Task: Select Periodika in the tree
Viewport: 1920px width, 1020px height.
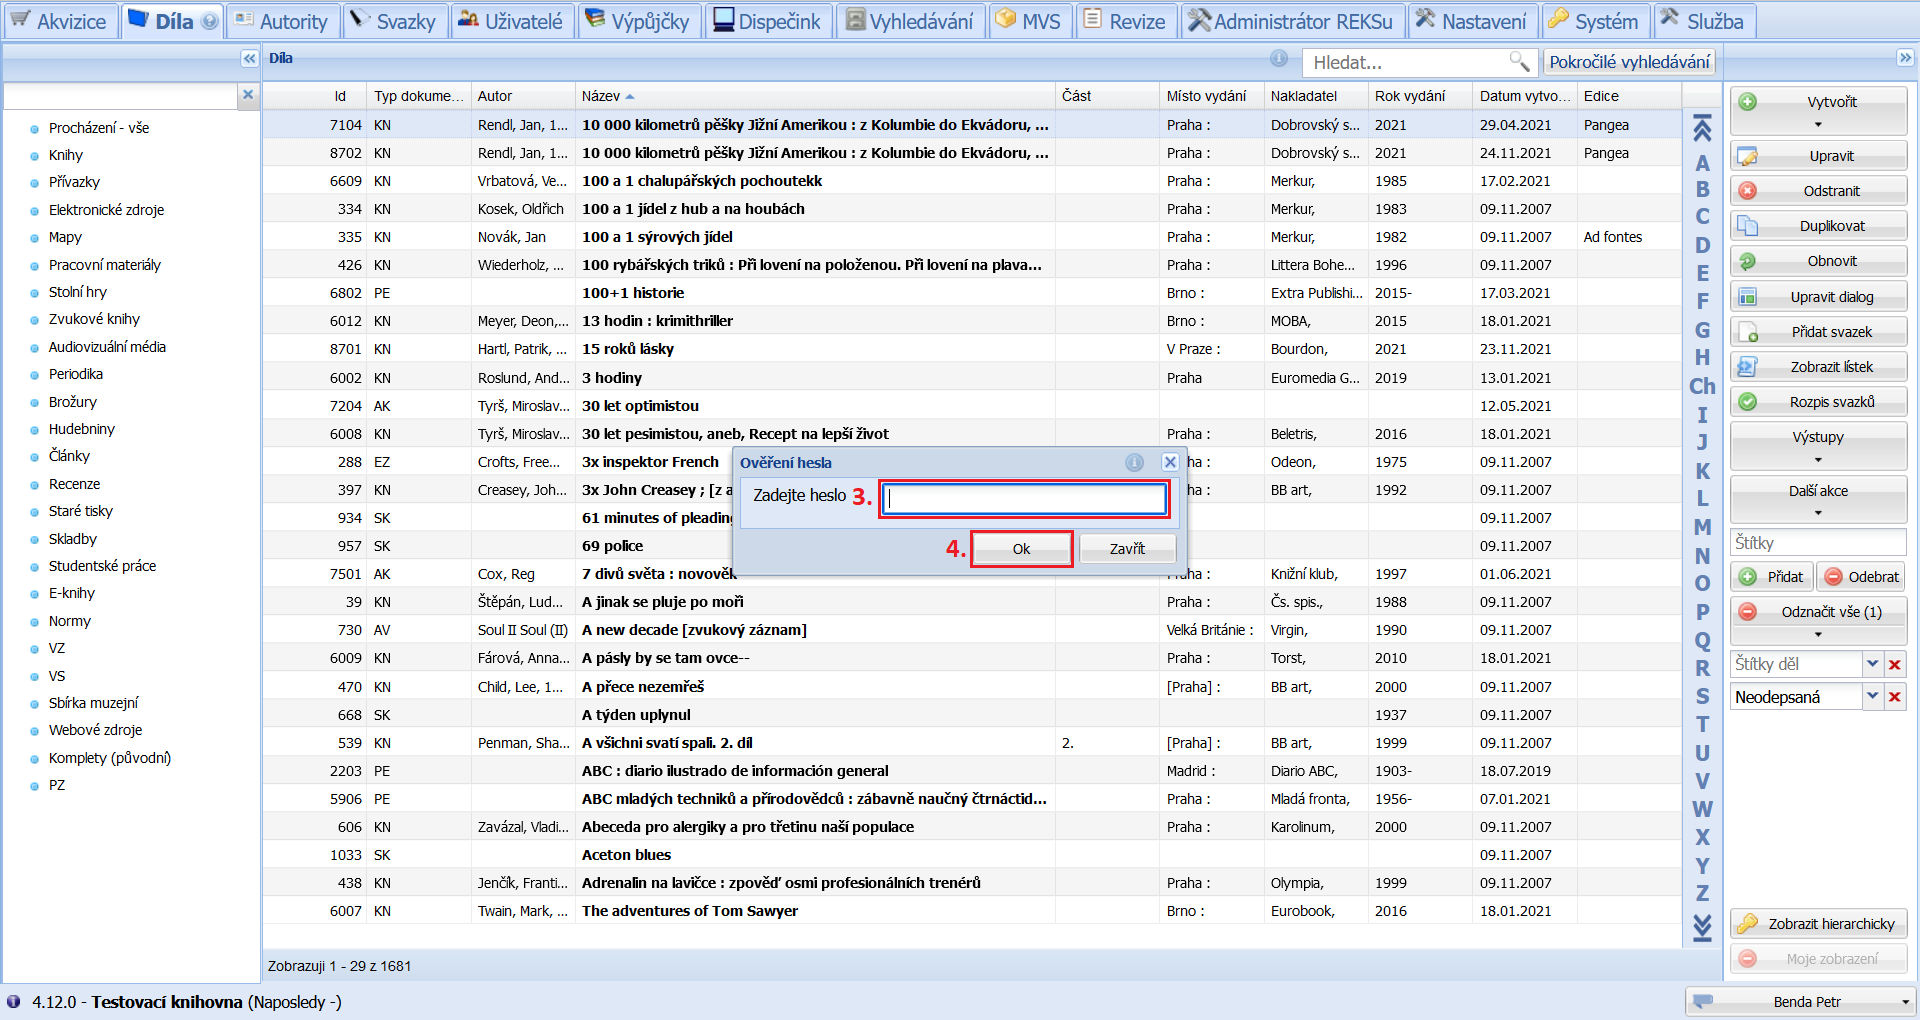Action: 76,374
